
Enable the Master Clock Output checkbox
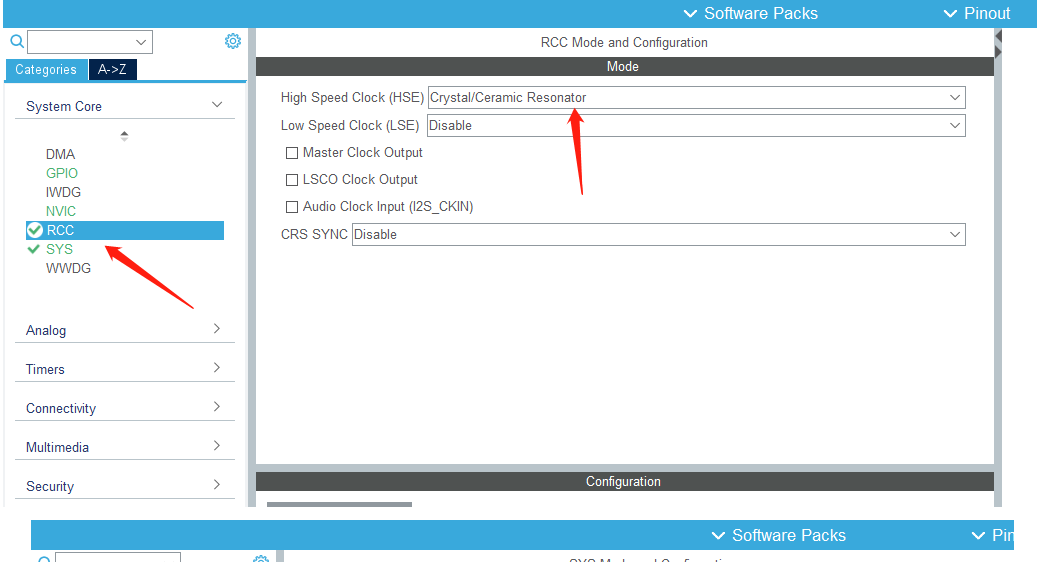[x=292, y=153]
